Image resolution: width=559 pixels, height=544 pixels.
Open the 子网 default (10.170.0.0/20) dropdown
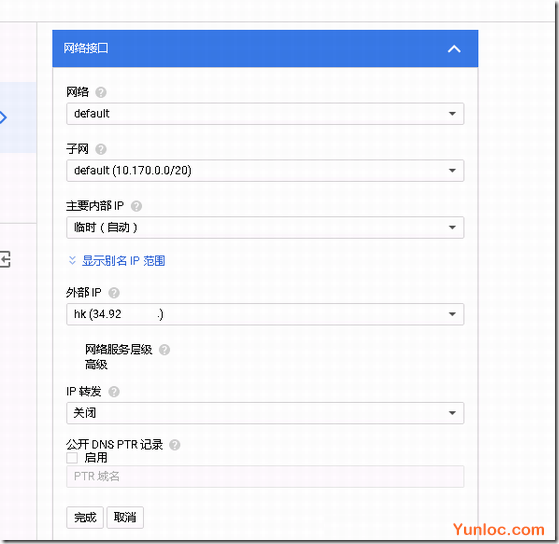coord(265,170)
